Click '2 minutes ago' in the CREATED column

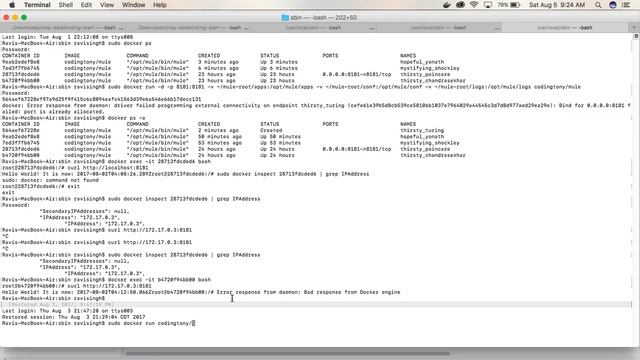coord(218,131)
